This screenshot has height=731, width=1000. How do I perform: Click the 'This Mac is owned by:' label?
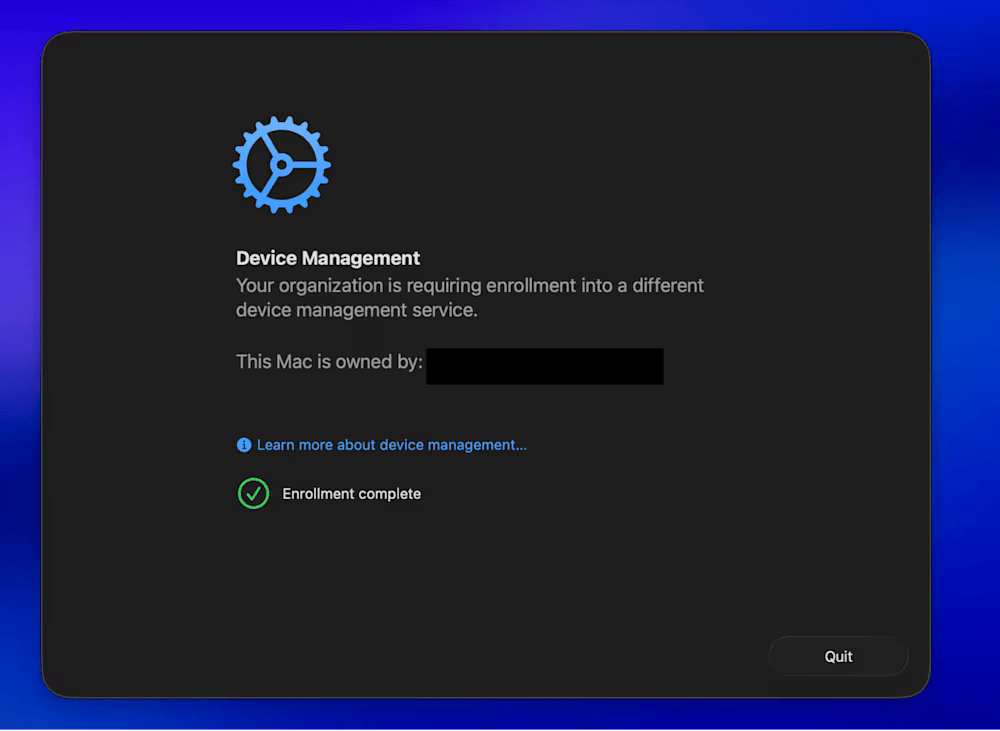click(x=329, y=361)
